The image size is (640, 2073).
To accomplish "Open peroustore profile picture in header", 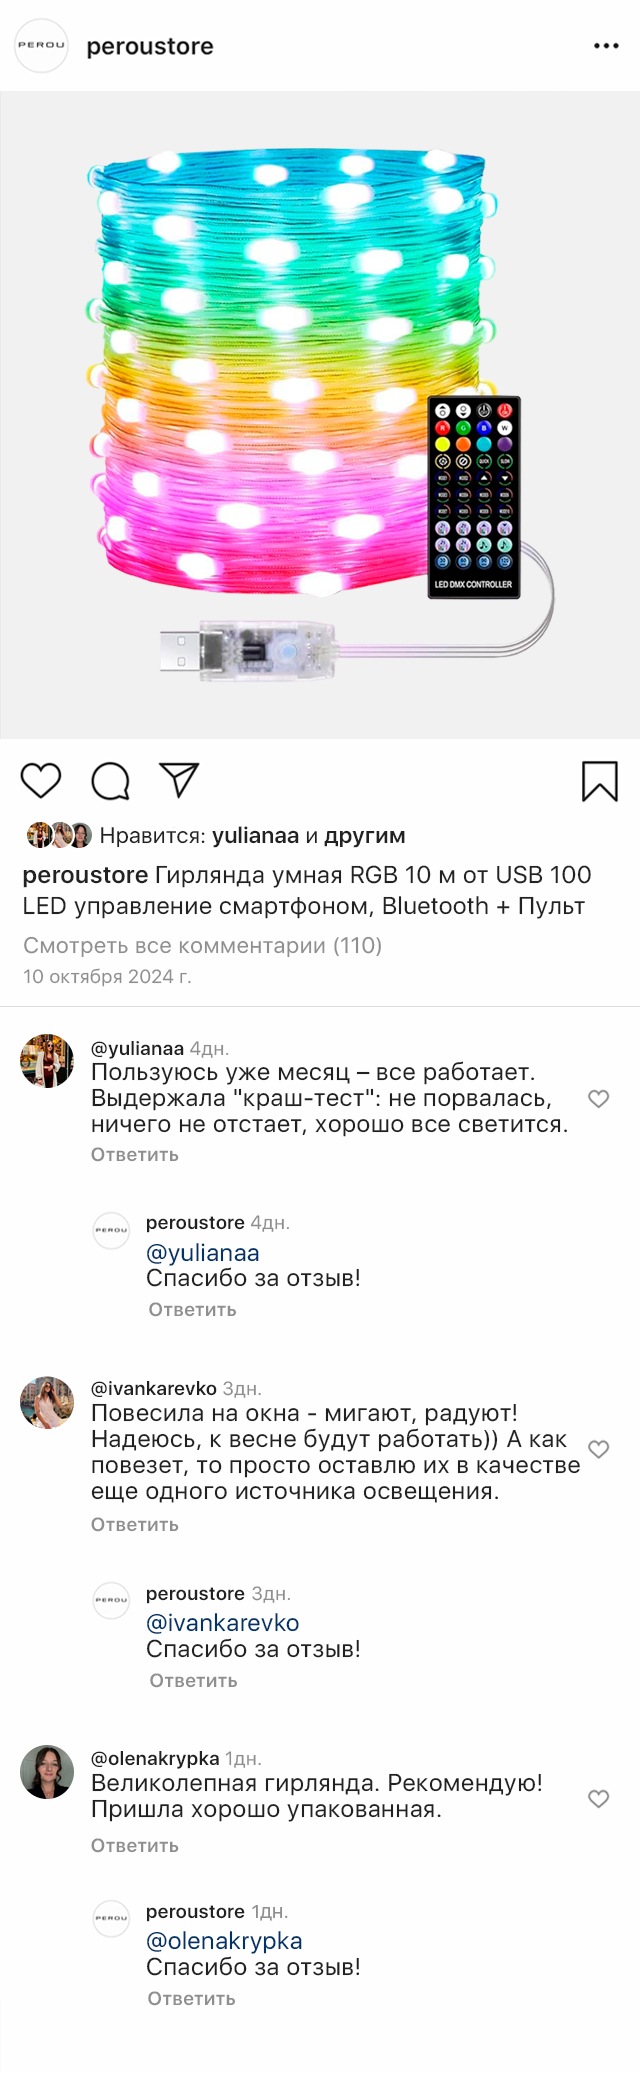I will point(41,46).
